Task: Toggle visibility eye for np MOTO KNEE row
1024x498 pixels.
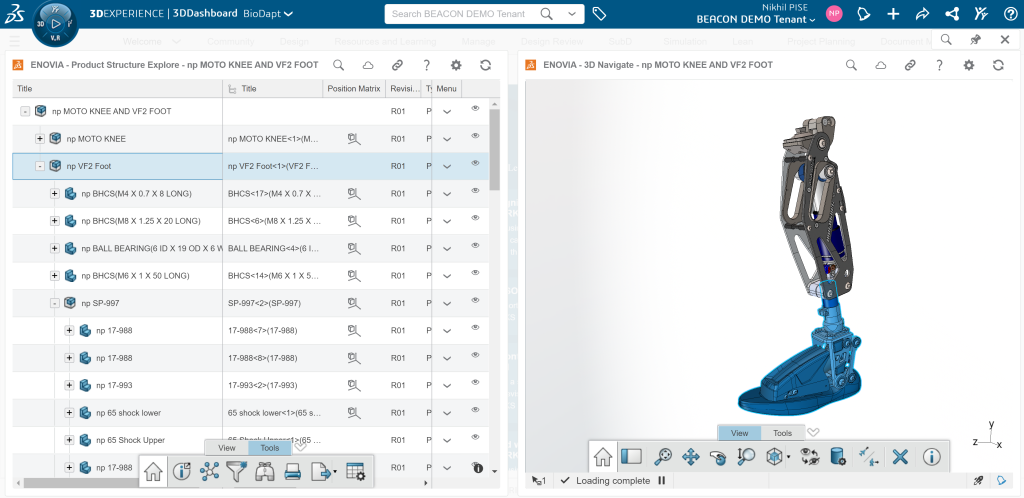Action: pos(475,136)
